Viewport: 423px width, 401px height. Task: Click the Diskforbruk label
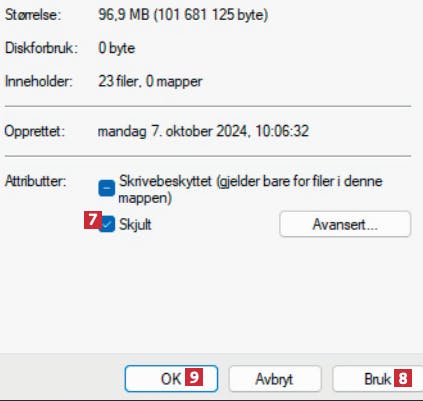41,48
